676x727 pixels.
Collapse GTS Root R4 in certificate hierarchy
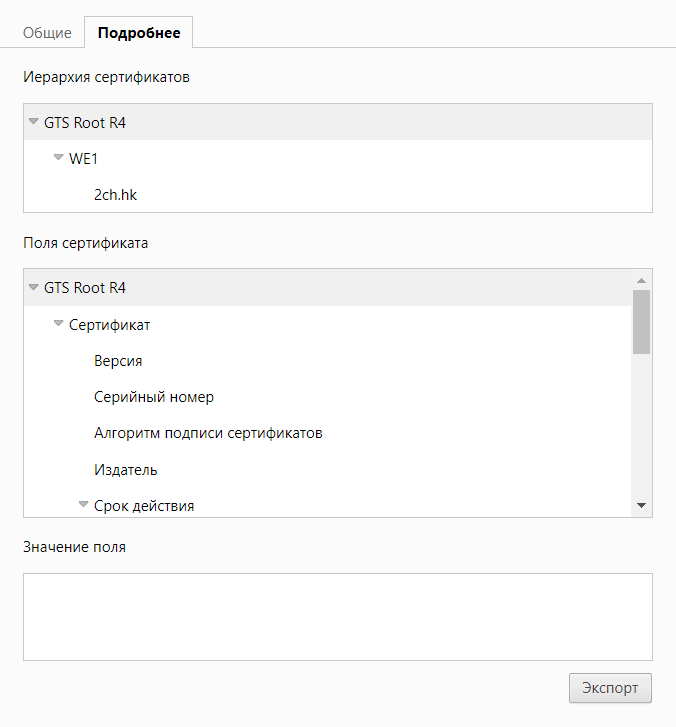tap(33, 122)
